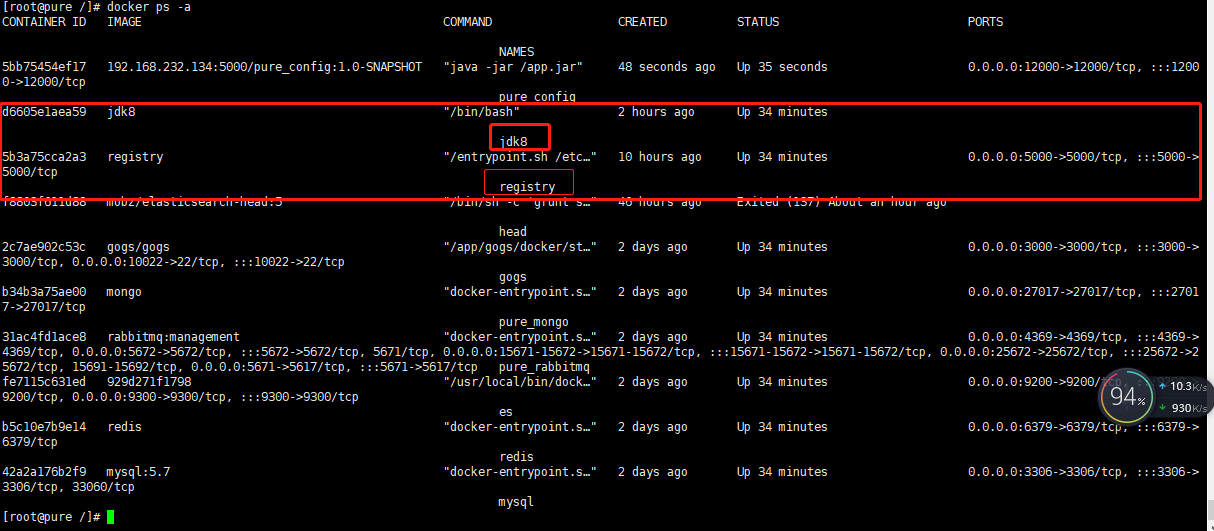Select the "48 seconds ago" created text
This screenshot has height=531, width=1214.
(667, 67)
